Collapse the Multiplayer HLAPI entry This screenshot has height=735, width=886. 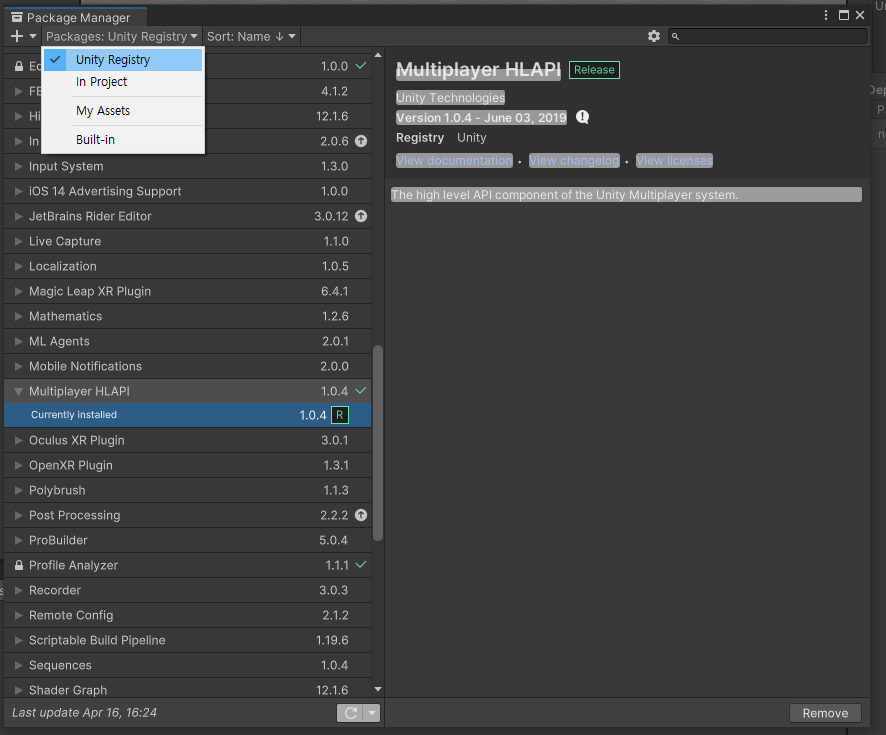pos(17,391)
